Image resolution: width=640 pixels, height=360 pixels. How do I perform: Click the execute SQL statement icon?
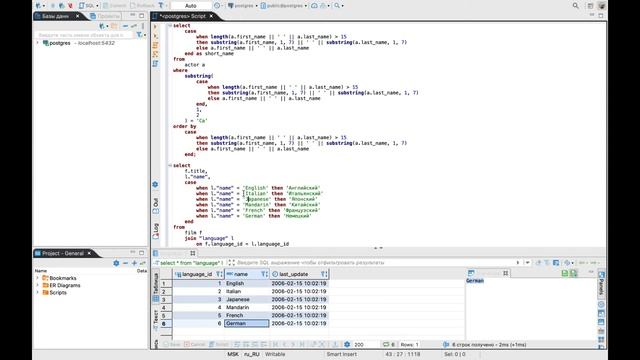(155, 27)
